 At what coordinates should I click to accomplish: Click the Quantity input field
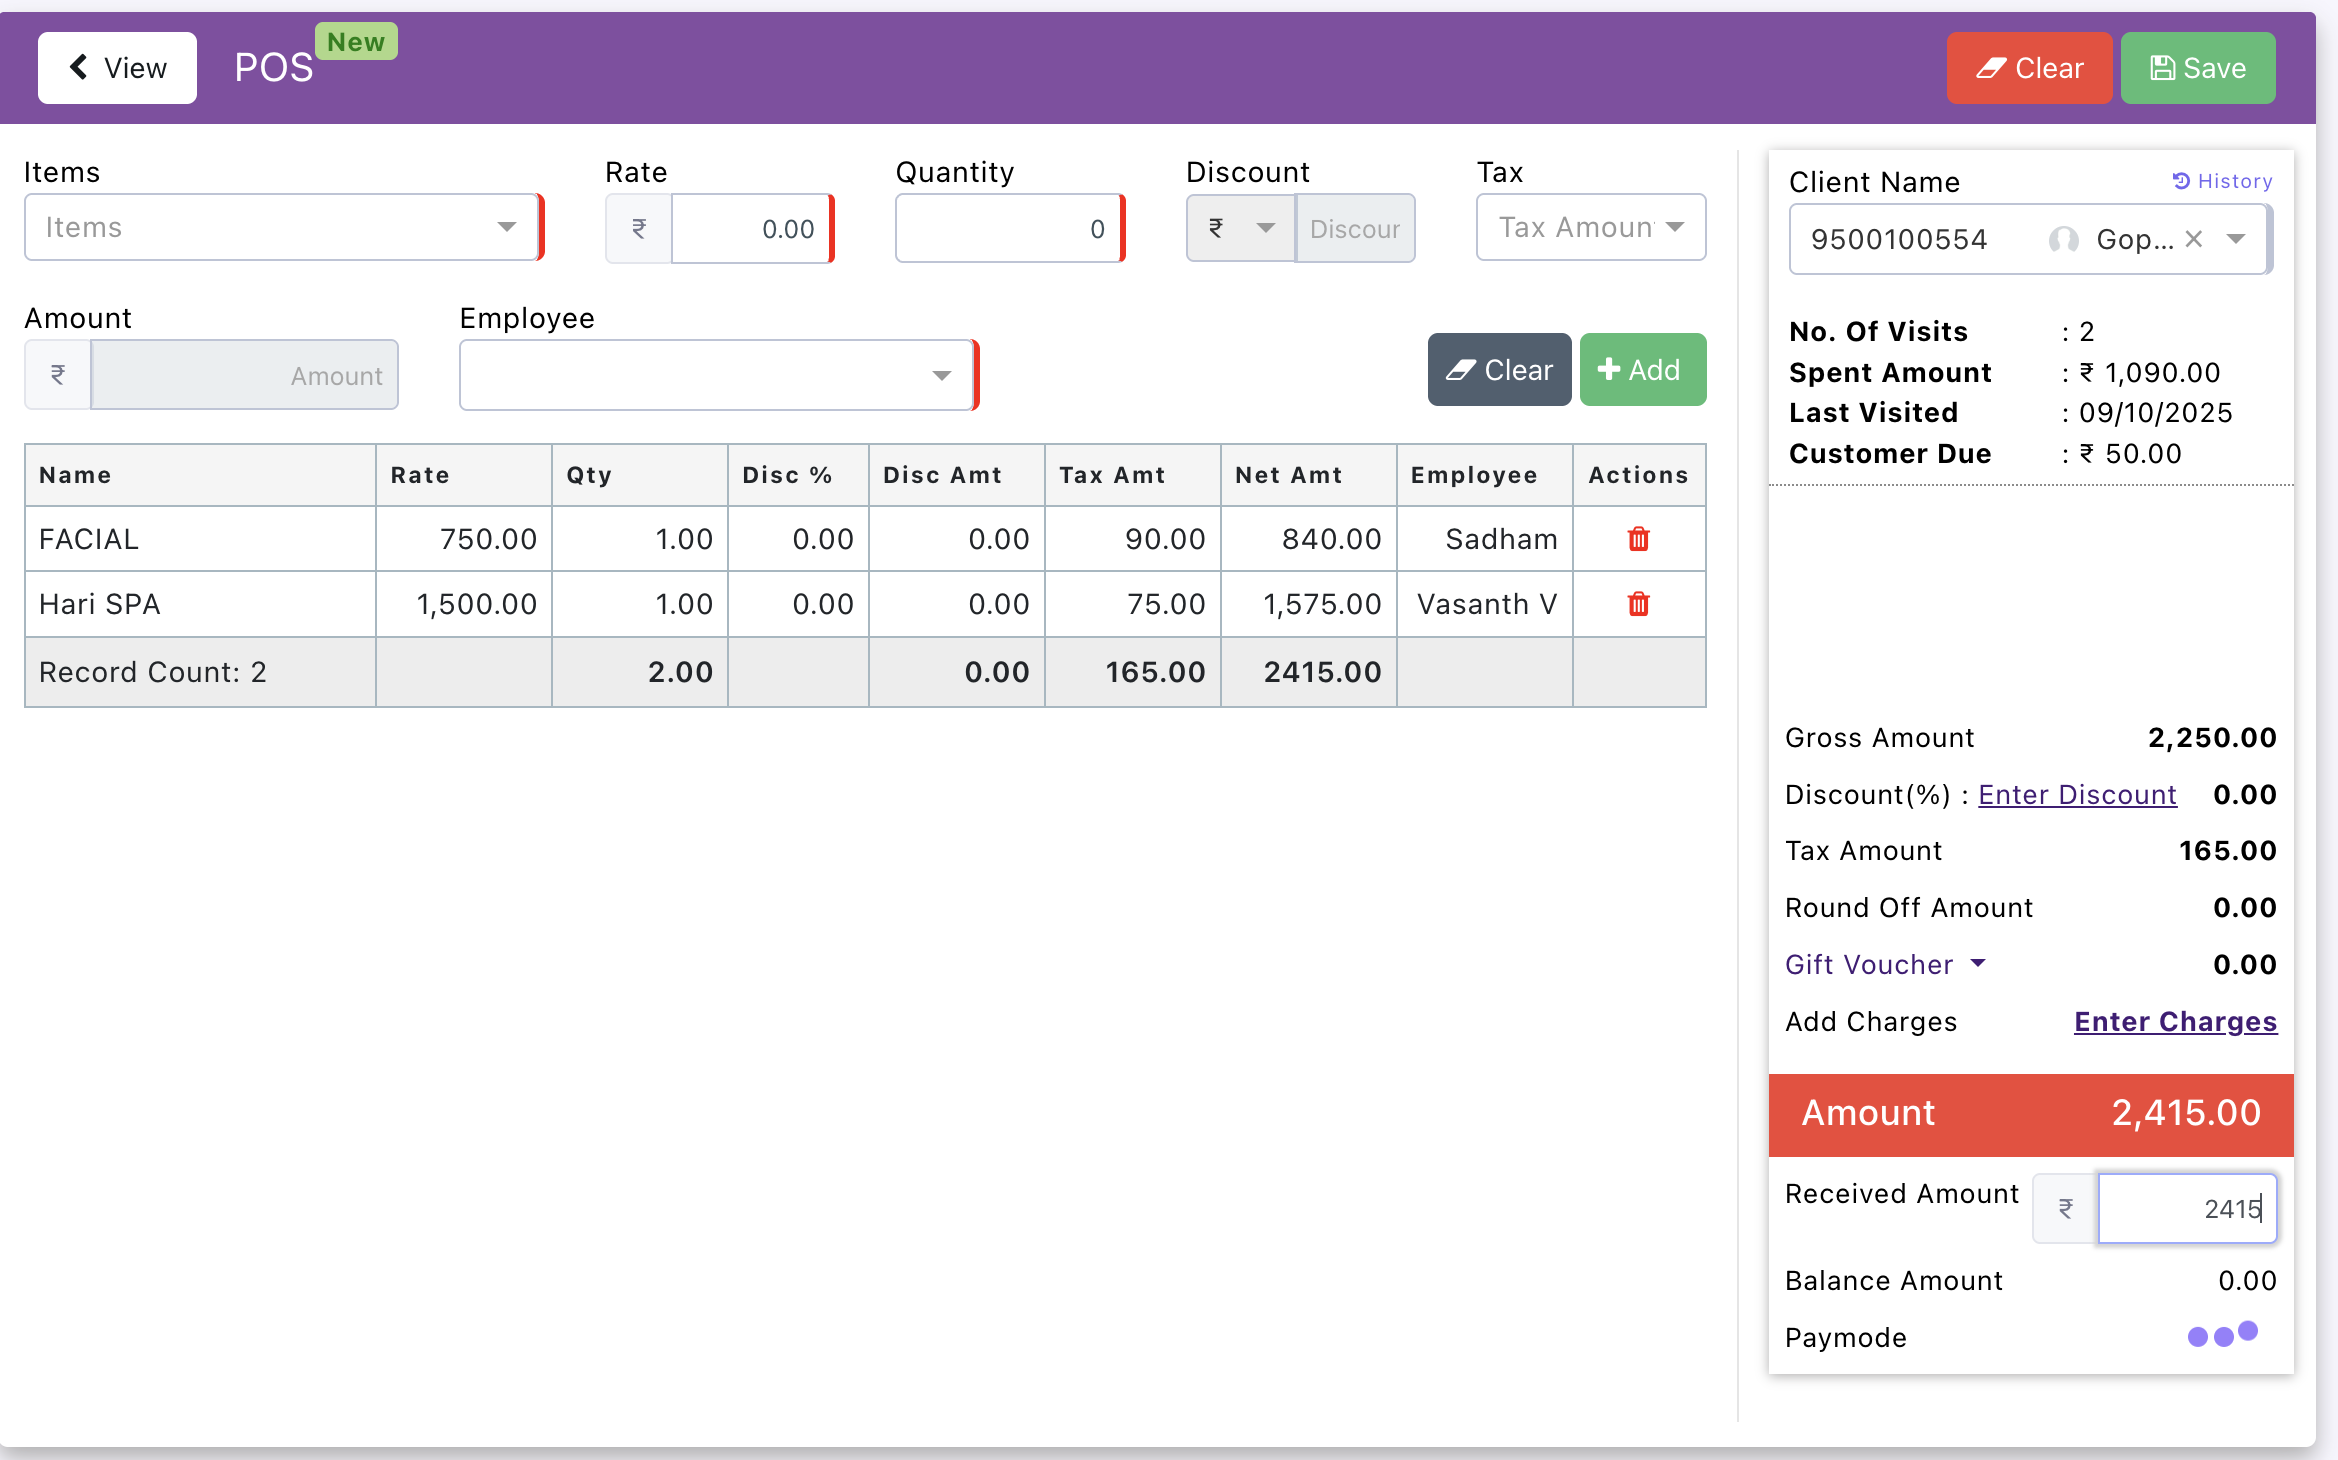[1008, 229]
